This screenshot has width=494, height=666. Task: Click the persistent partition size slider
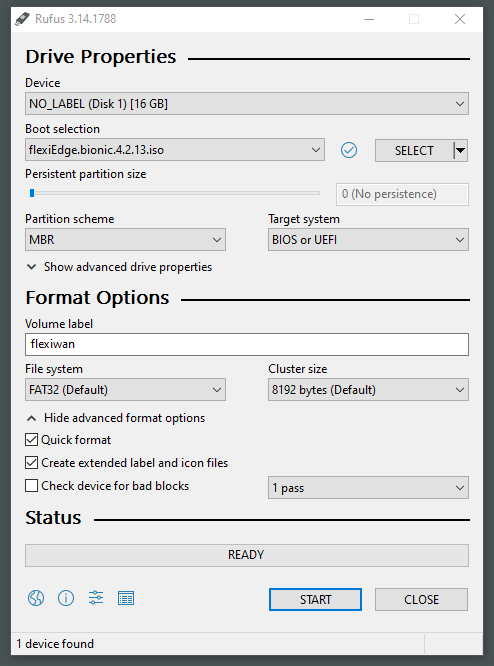[173, 193]
